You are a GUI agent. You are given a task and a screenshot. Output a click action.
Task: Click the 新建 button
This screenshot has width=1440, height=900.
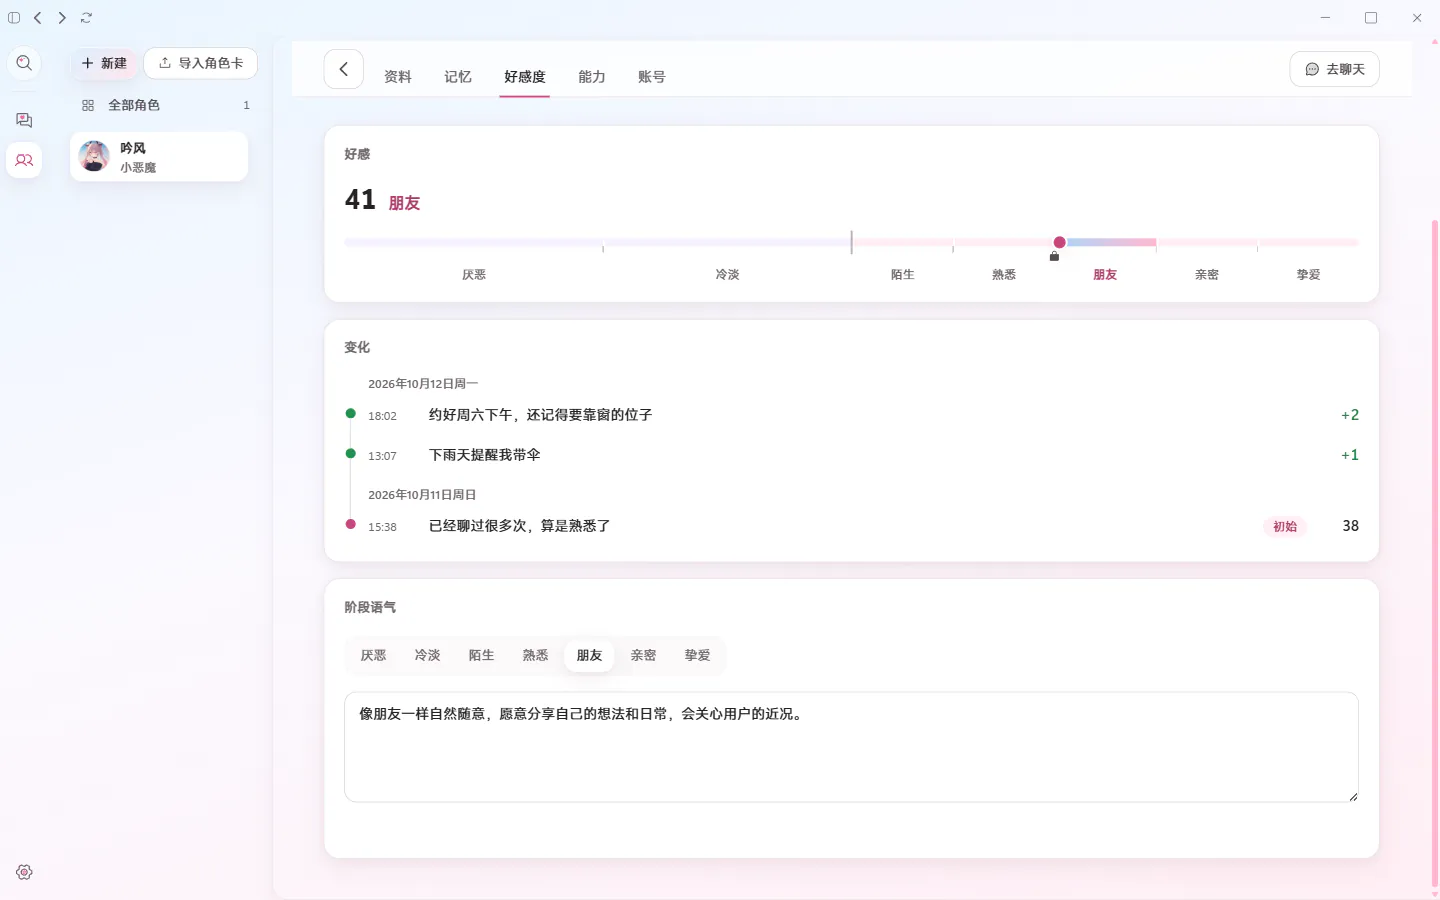[104, 63]
